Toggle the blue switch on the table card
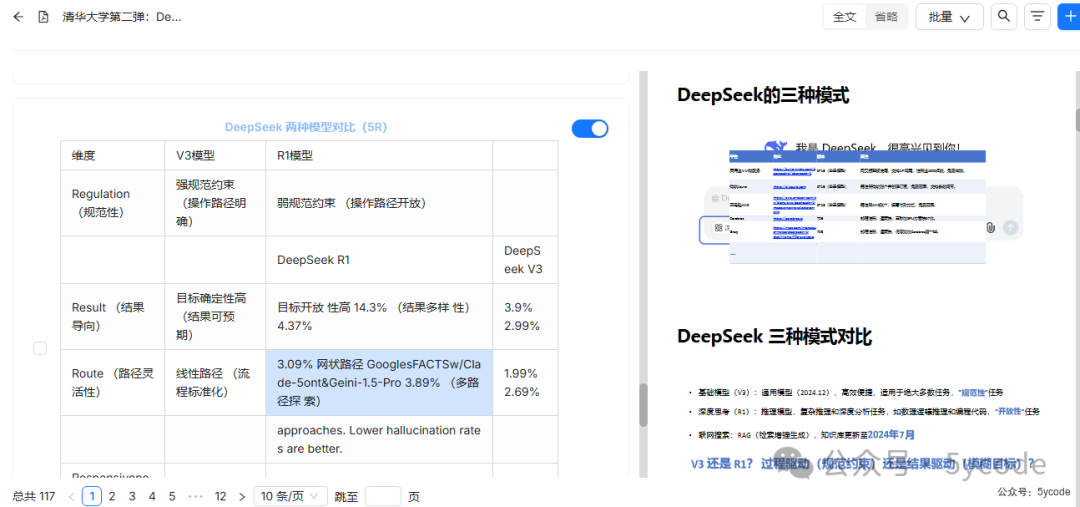This screenshot has width=1080, height=507. click(590, 129)
